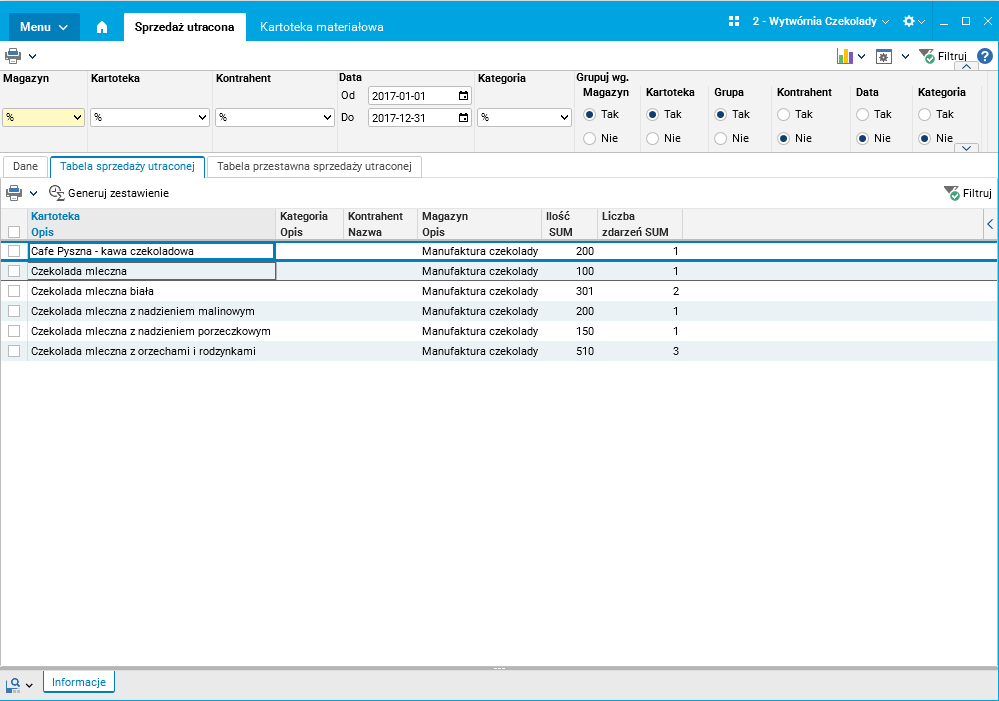Click into the Do date input field

point(411,118)
